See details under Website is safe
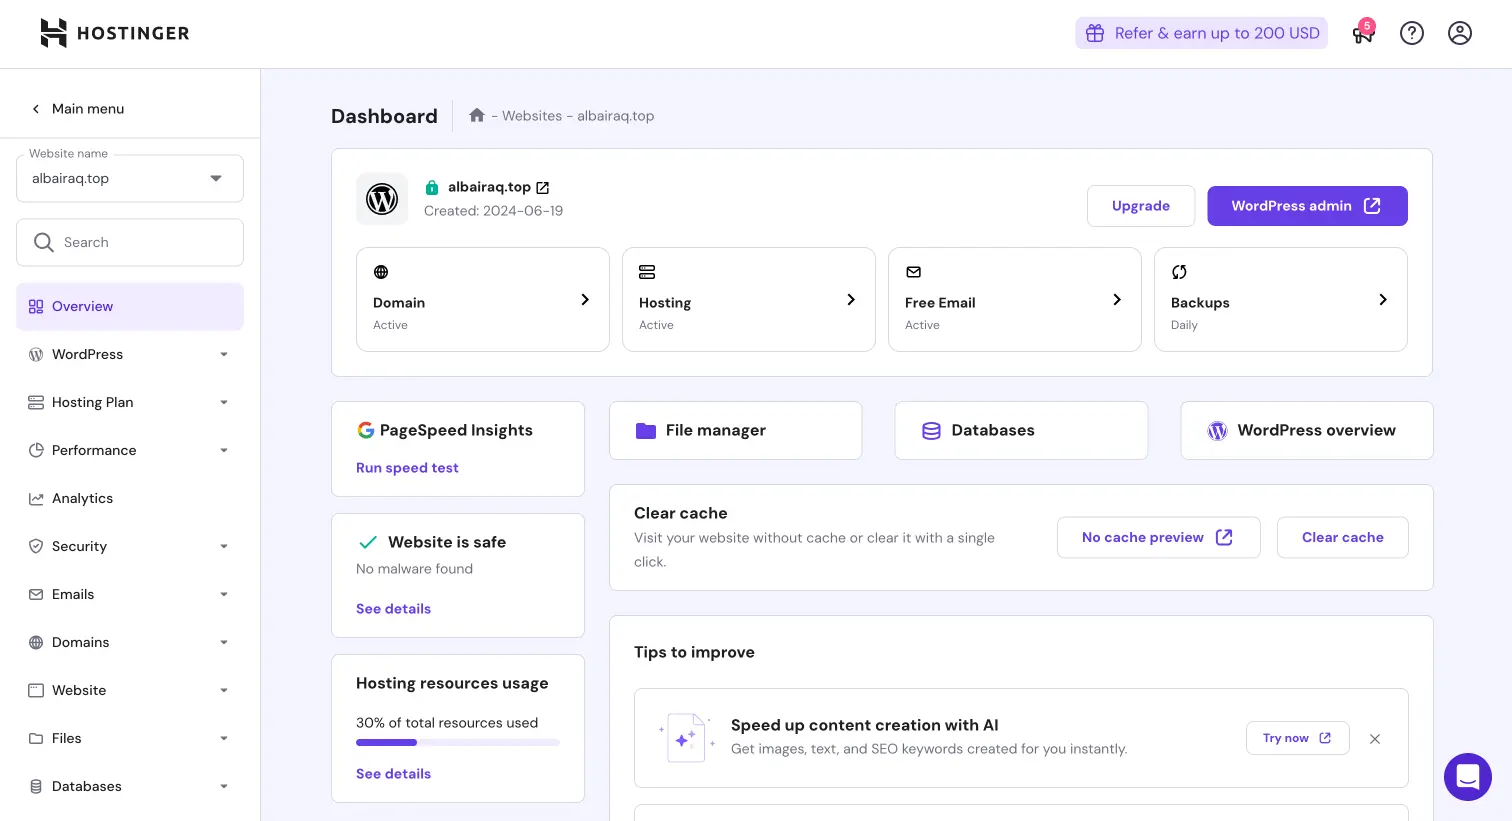This screenshot has height=821, width=1512. coord(393,608)
